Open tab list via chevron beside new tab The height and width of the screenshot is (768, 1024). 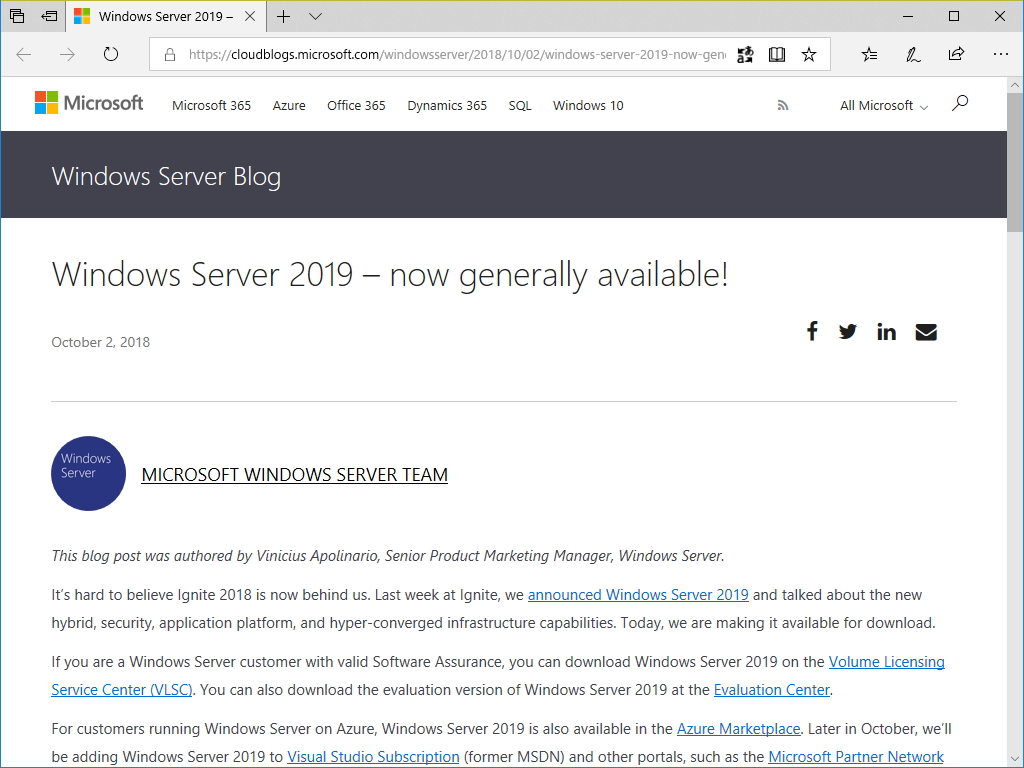pyautogui.click(x=314, y=16)
